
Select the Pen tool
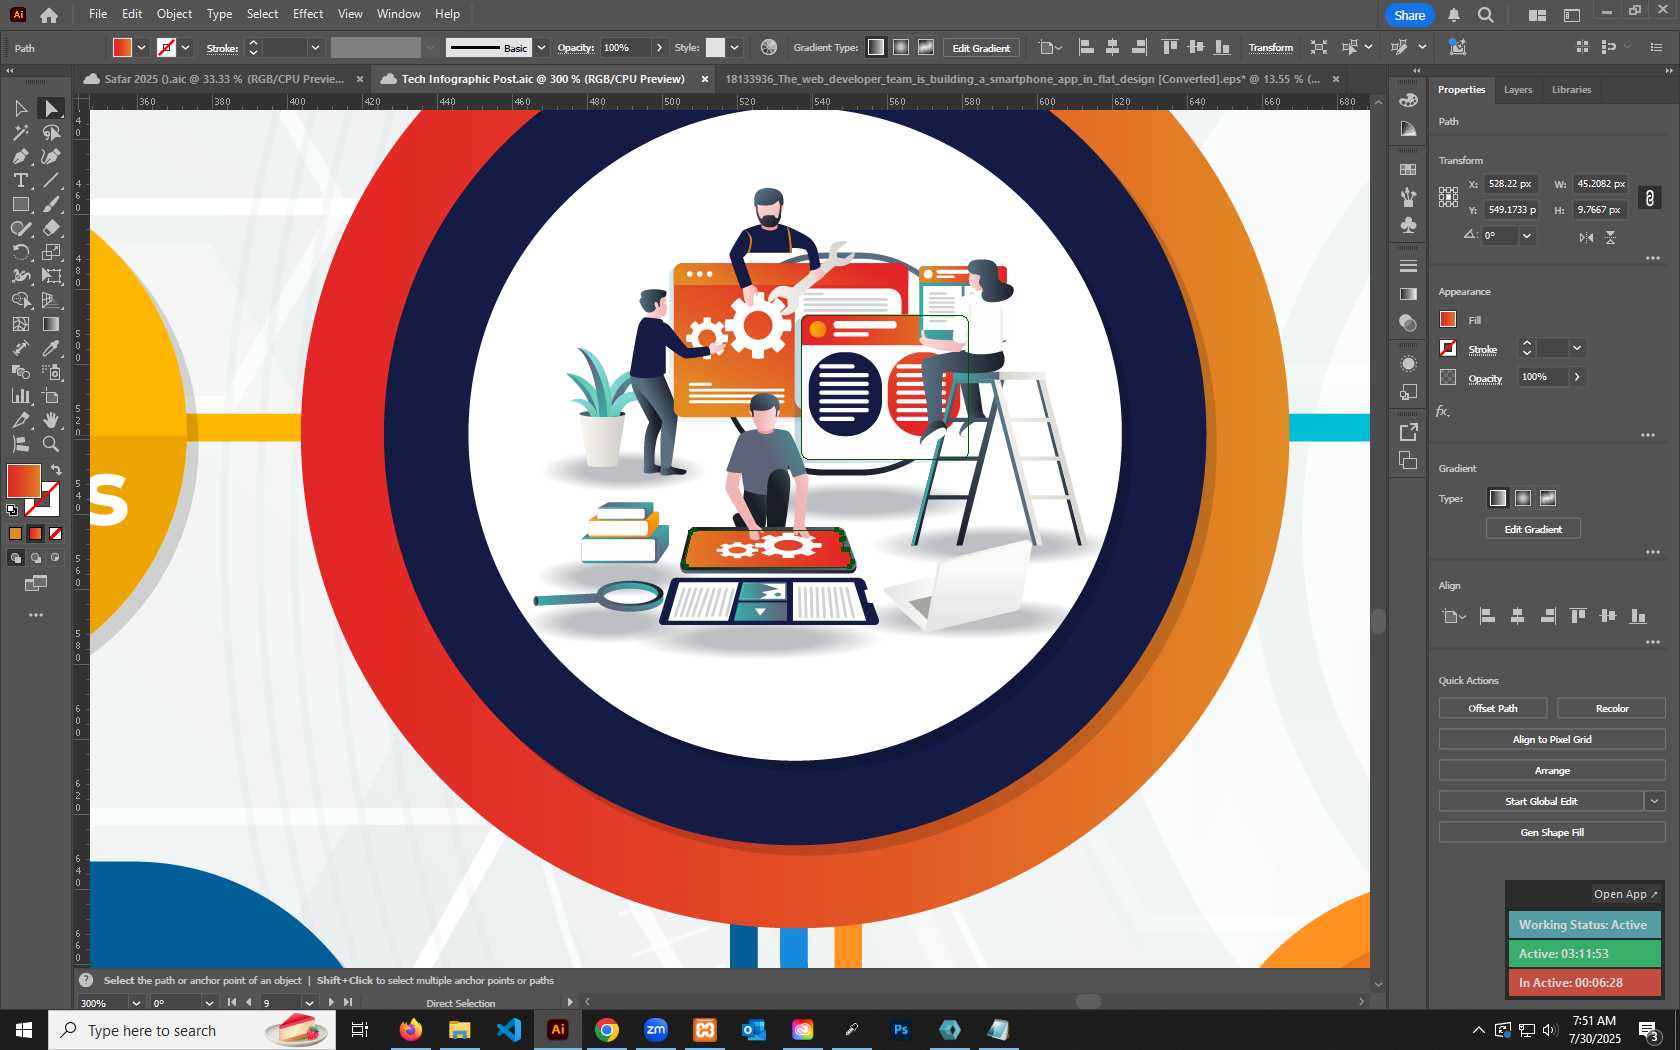tap(20, 156)
